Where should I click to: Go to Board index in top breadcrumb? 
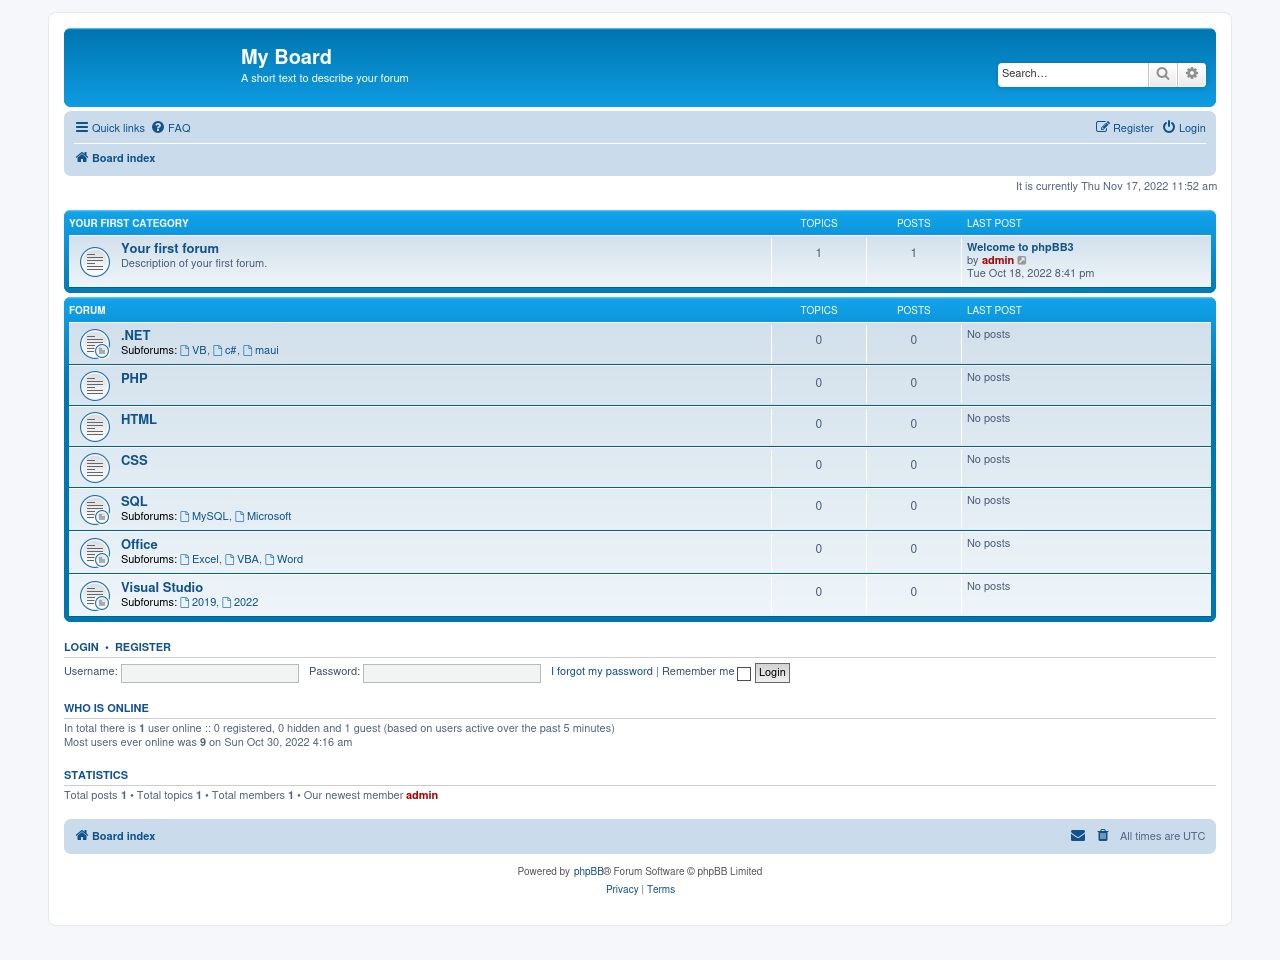click(x=115, y=158)
